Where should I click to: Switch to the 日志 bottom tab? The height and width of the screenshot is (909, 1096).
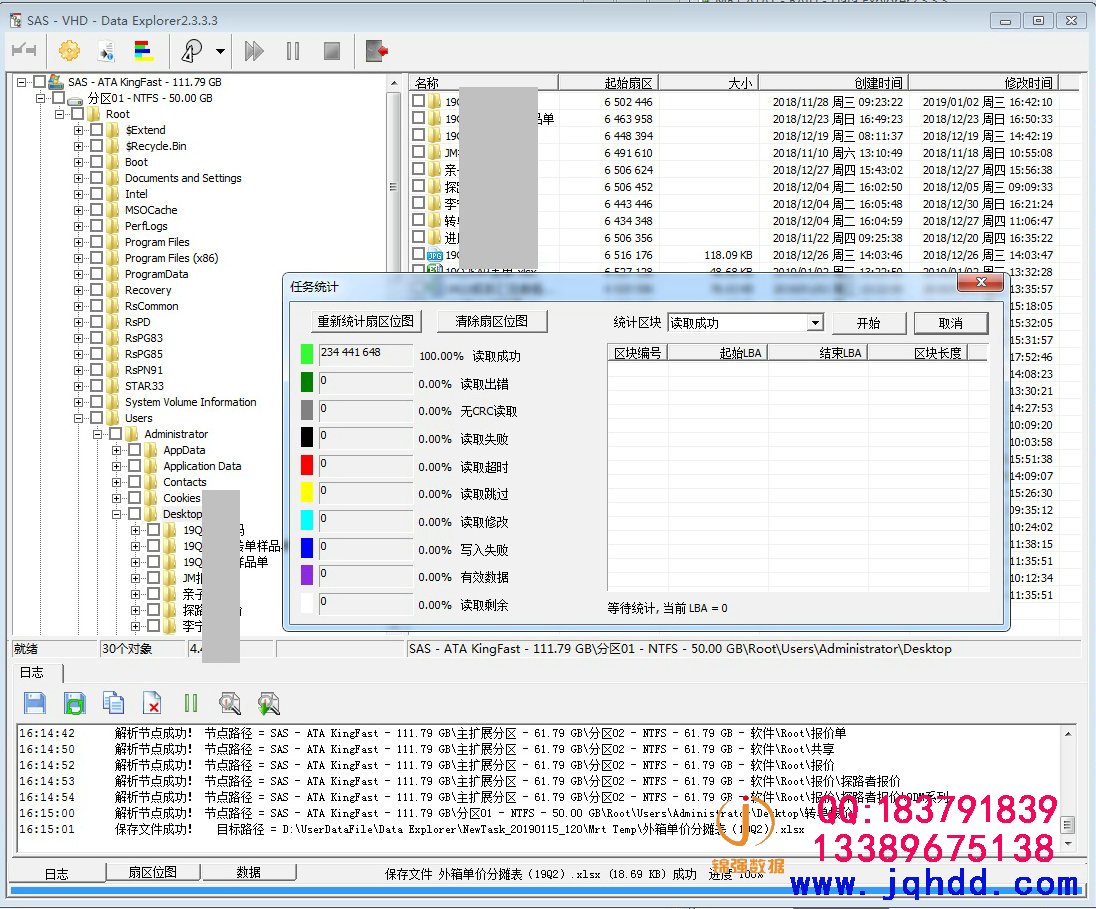click(57, 873)
